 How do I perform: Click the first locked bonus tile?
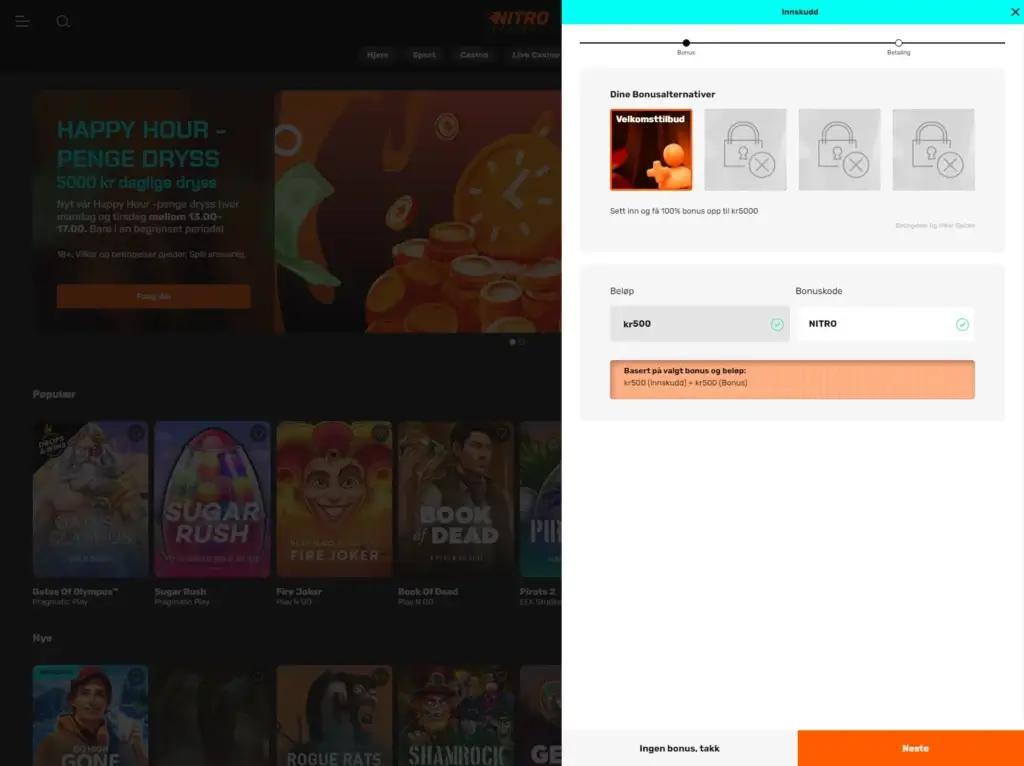click(745, 150)
